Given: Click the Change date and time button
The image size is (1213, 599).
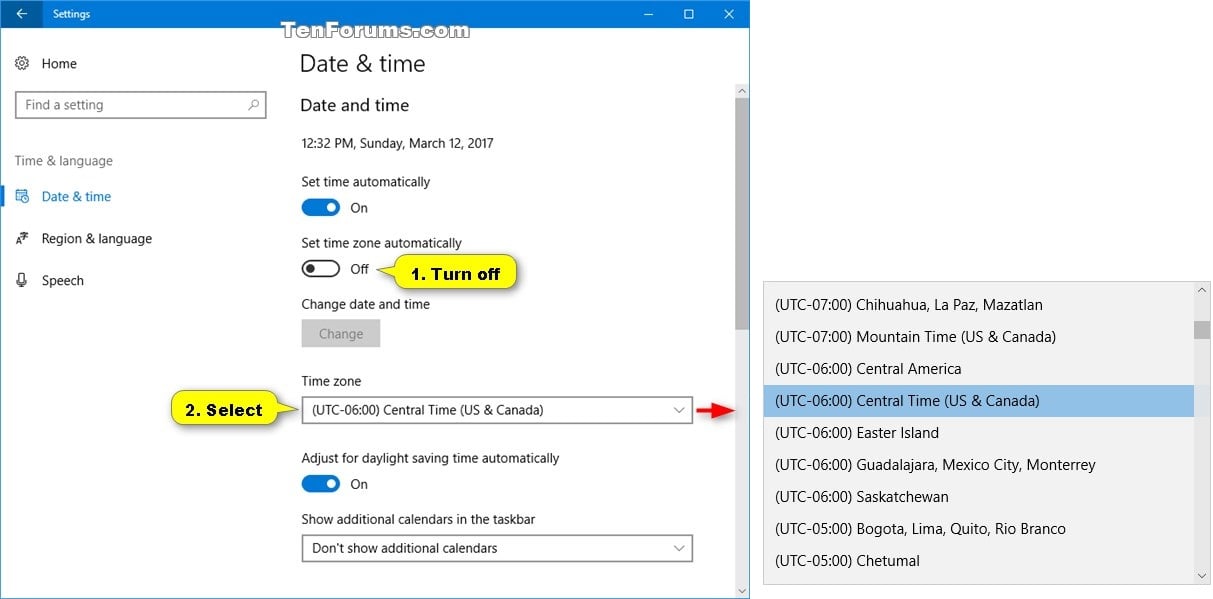Looking at the screenshot, I should tap(341, 334).
